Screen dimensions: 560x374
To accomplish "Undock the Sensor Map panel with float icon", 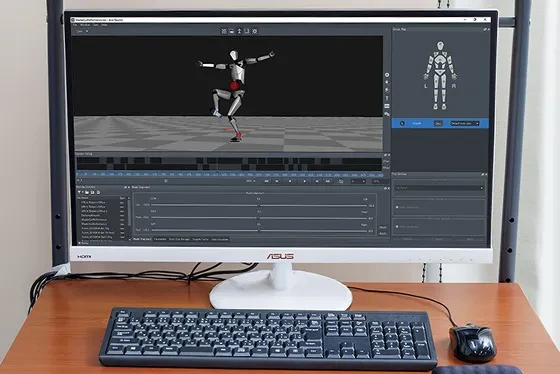I will pyautogui.click(x=485, y=29).
